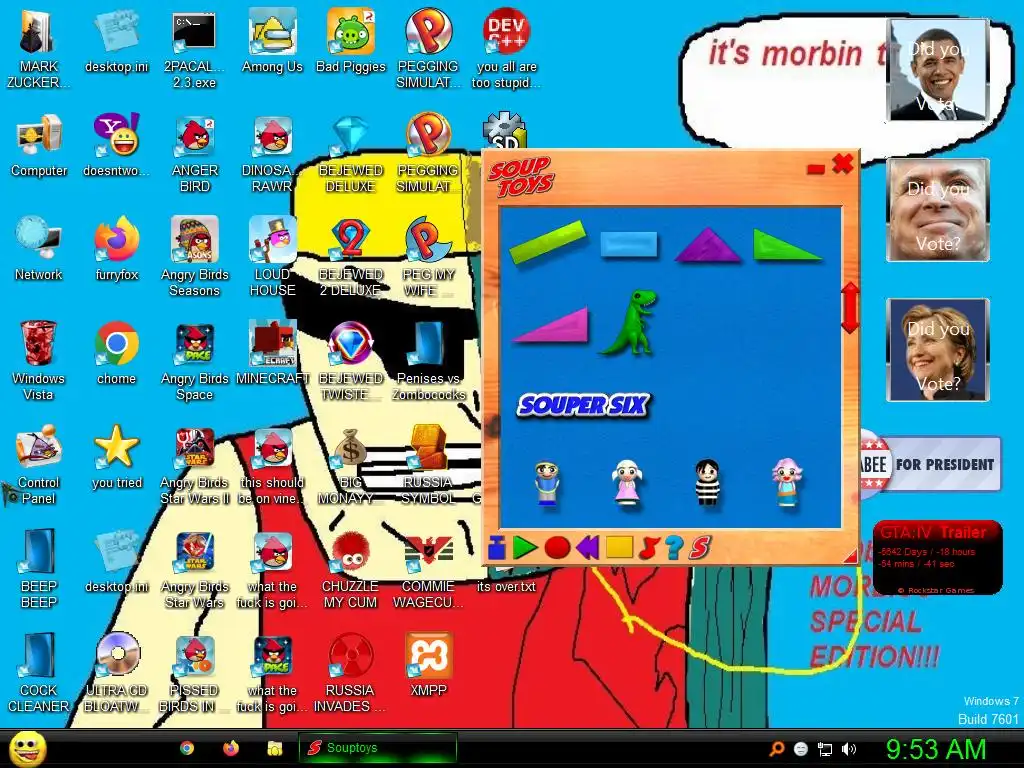Launch Firefox from the taskbar
The height and width of the screenshot is (768, 1024).
point(231,748)
